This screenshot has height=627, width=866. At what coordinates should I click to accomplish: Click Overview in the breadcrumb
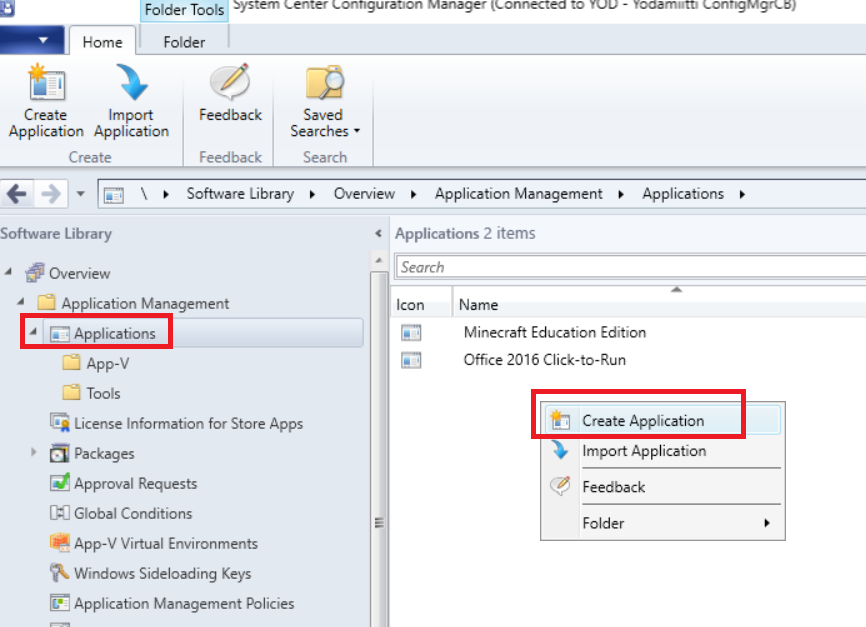point(364,194)
